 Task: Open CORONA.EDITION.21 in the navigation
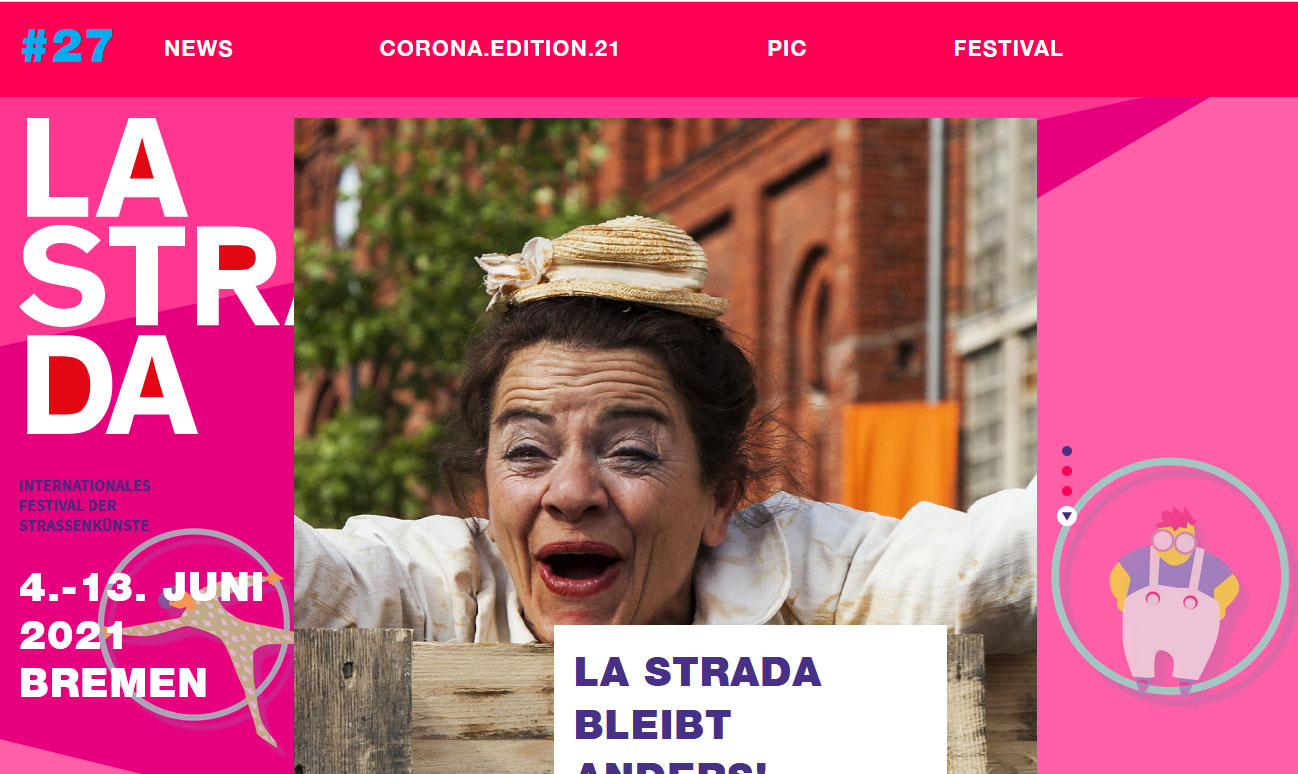(x=500, y=48)
